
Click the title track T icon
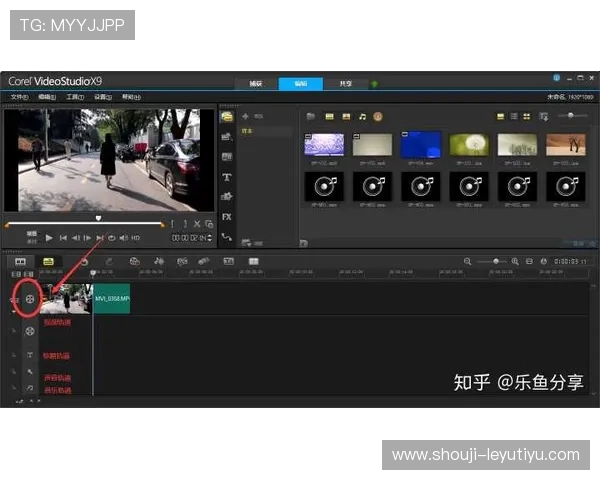tap(30, 355)
